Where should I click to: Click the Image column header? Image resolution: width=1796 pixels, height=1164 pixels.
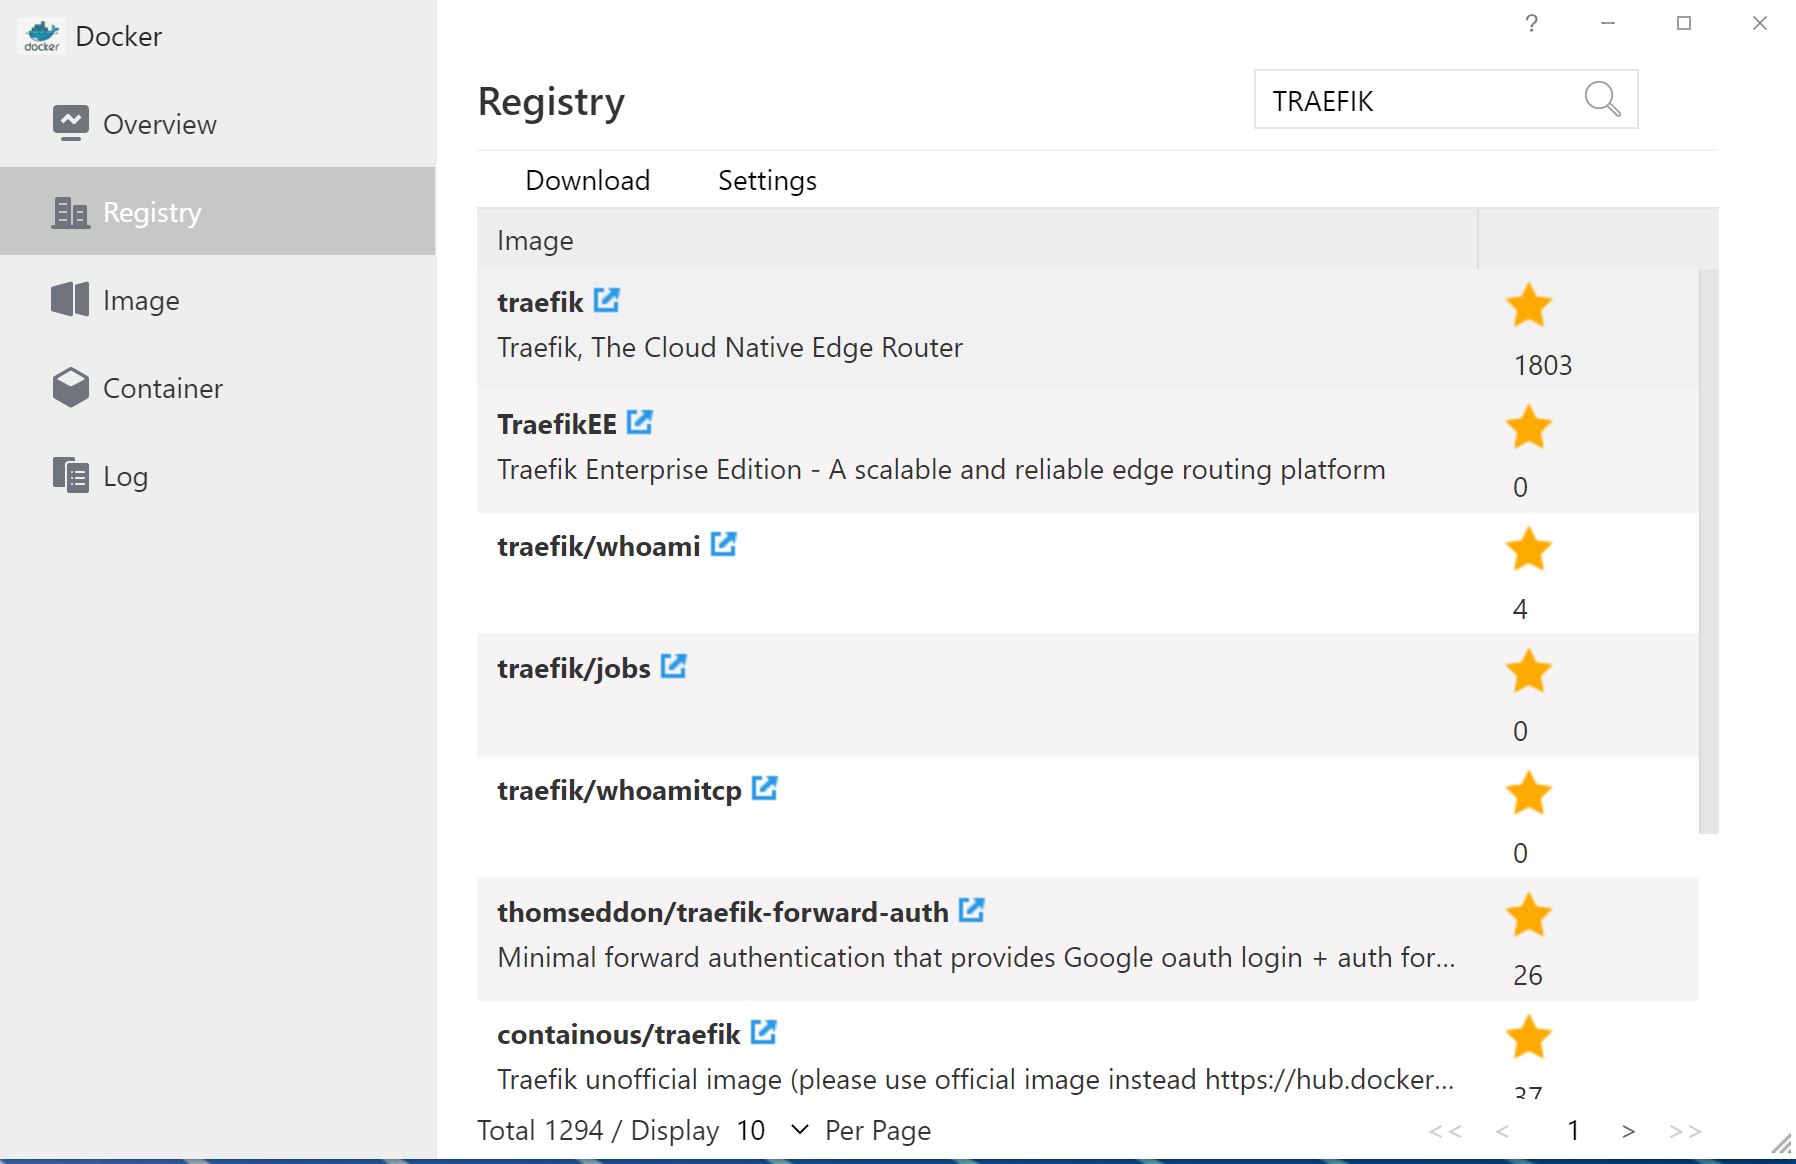pyautogui.click(x=977, y=240)
